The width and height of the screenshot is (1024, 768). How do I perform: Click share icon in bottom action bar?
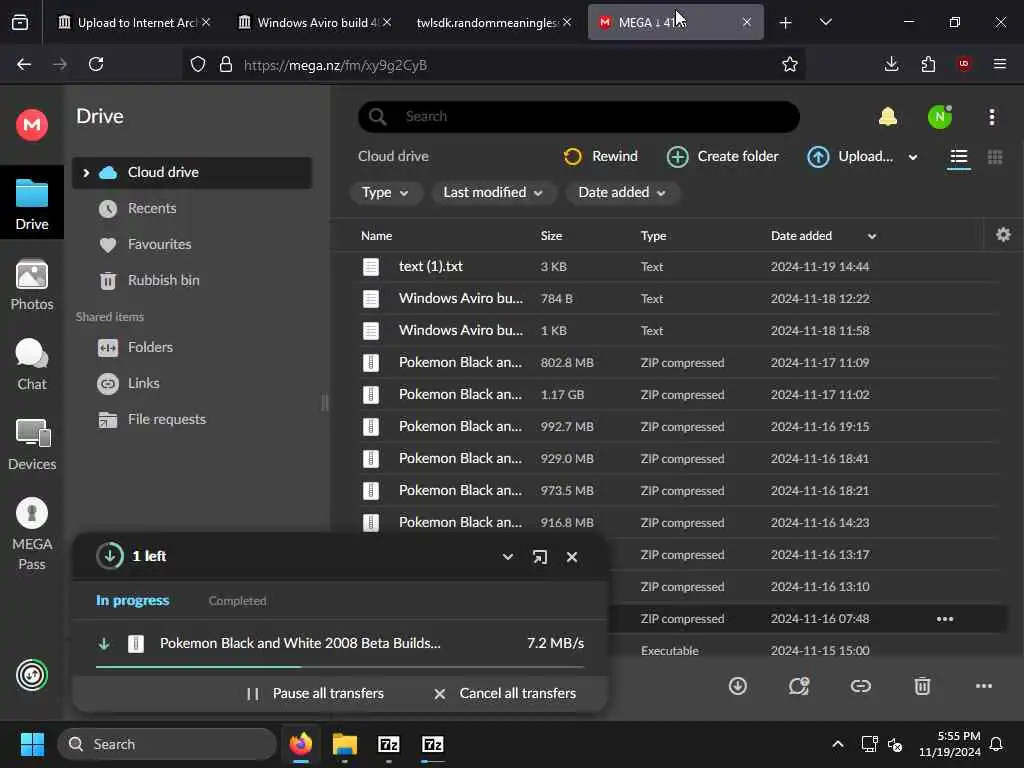(799, 686)
